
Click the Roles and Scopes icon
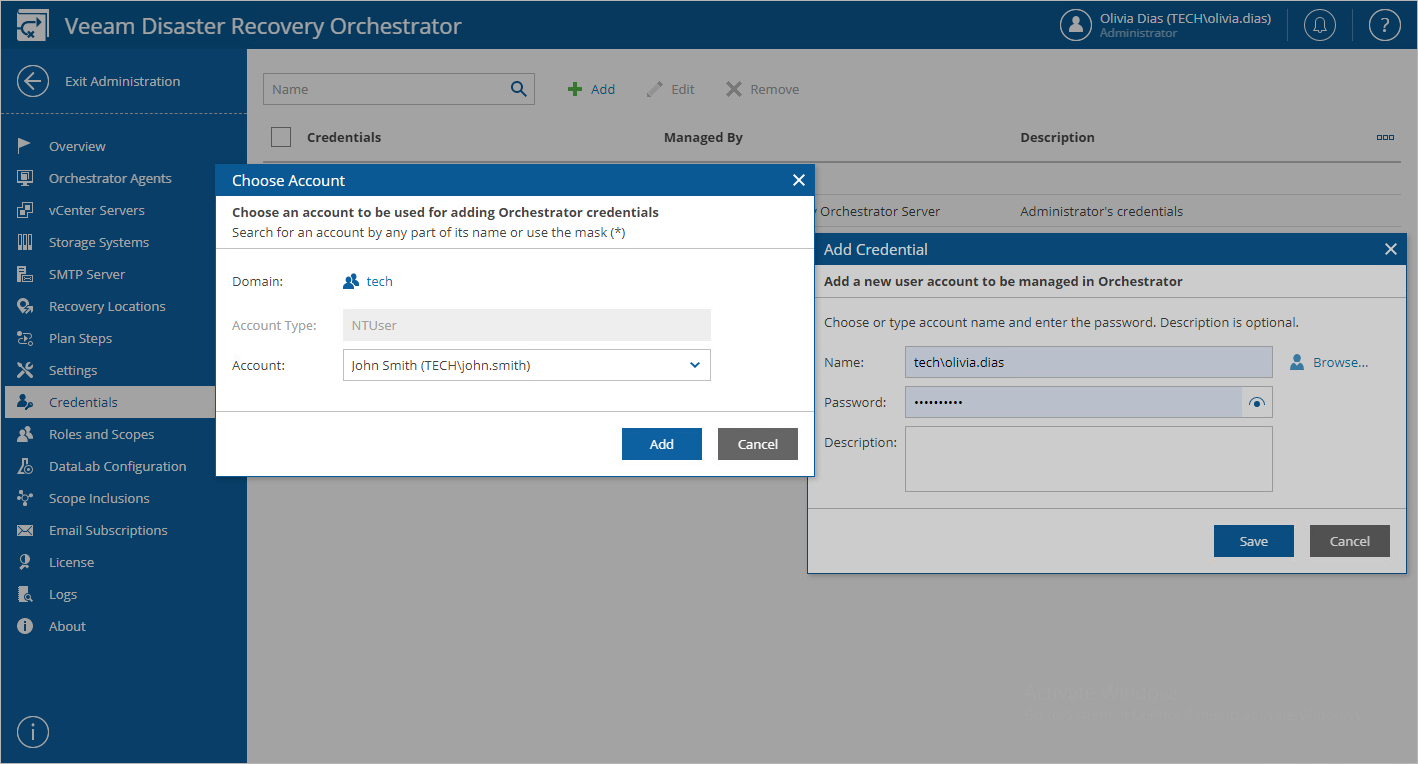(x=26, y=434)
